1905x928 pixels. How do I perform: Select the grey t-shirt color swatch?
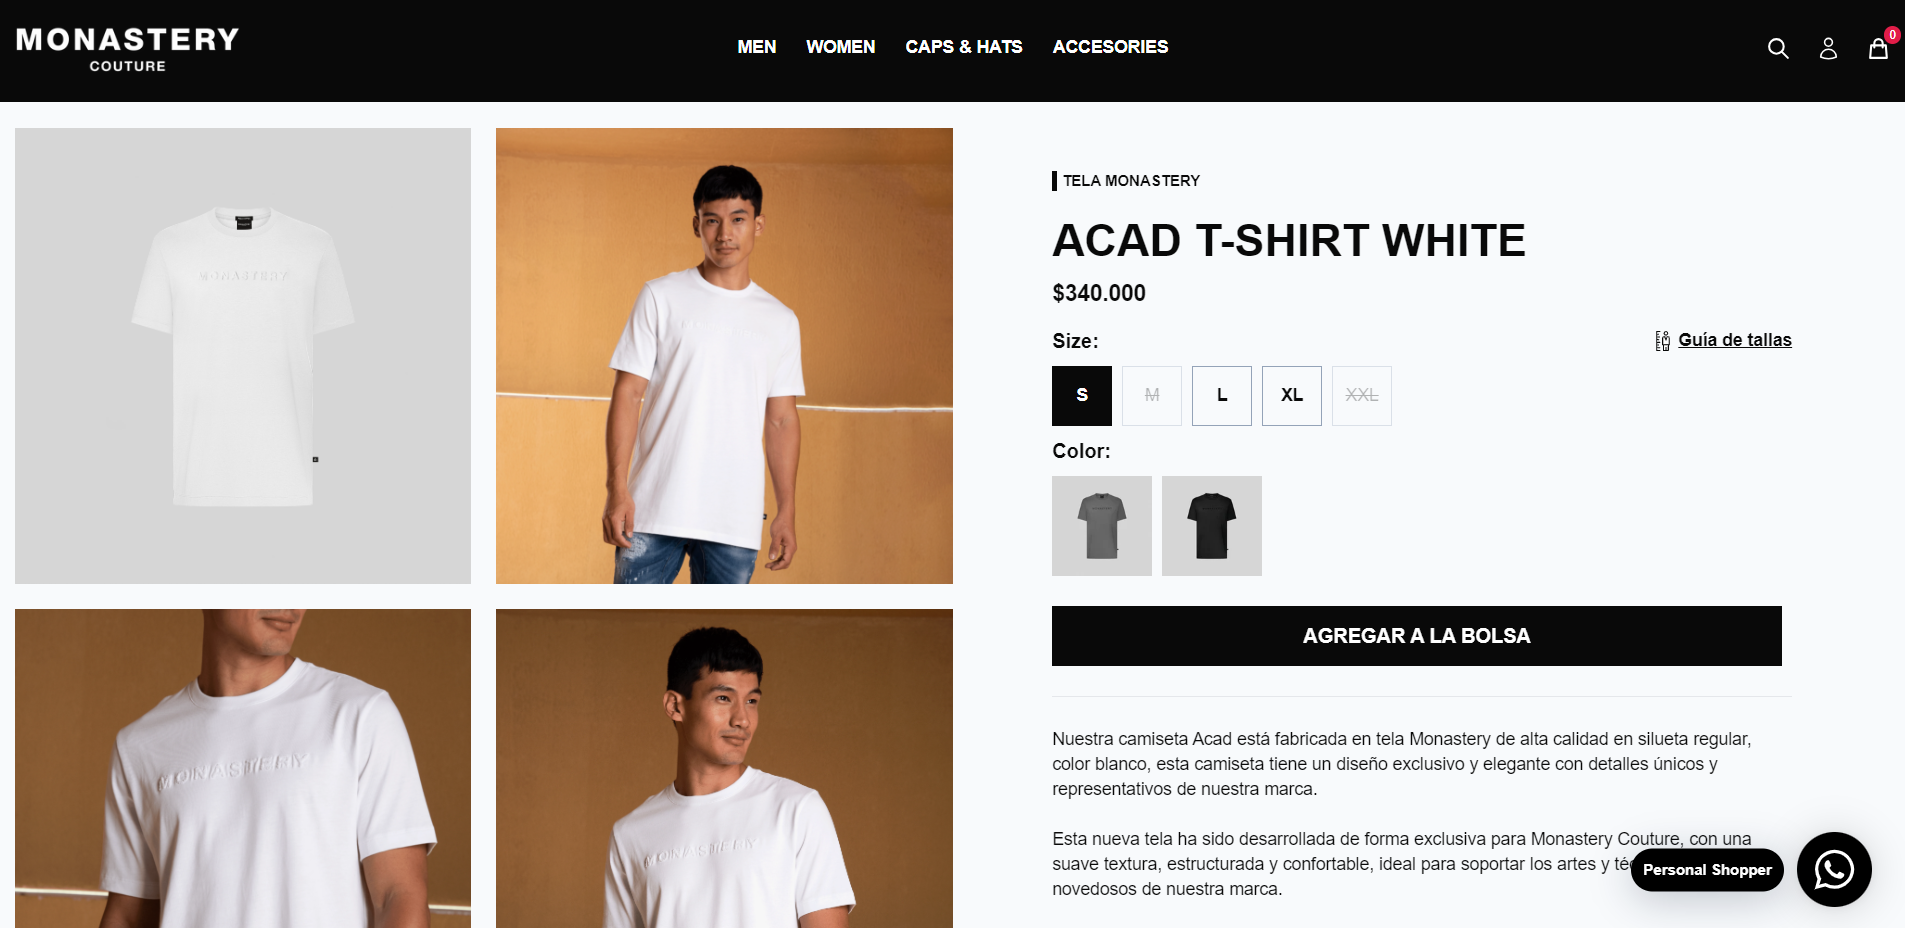[x=1102, y=526]
